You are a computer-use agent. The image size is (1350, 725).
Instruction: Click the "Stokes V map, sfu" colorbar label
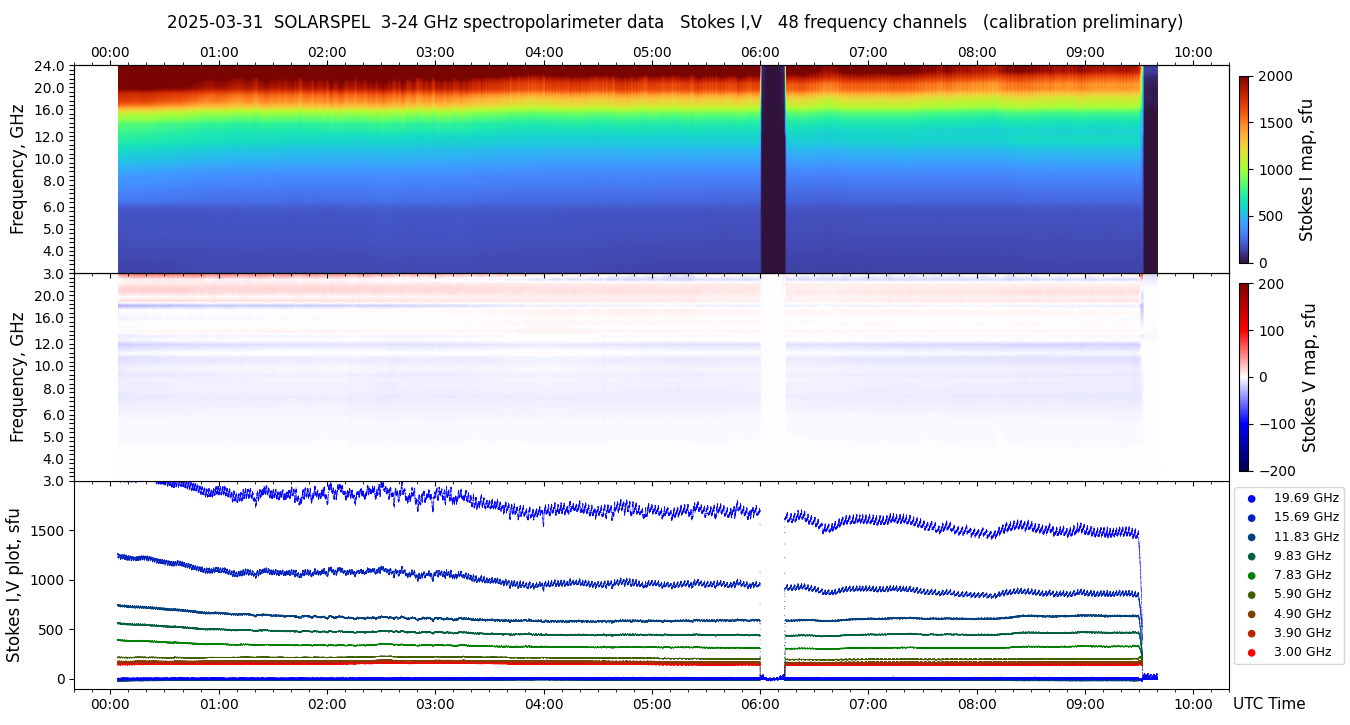coord(1310,377)
